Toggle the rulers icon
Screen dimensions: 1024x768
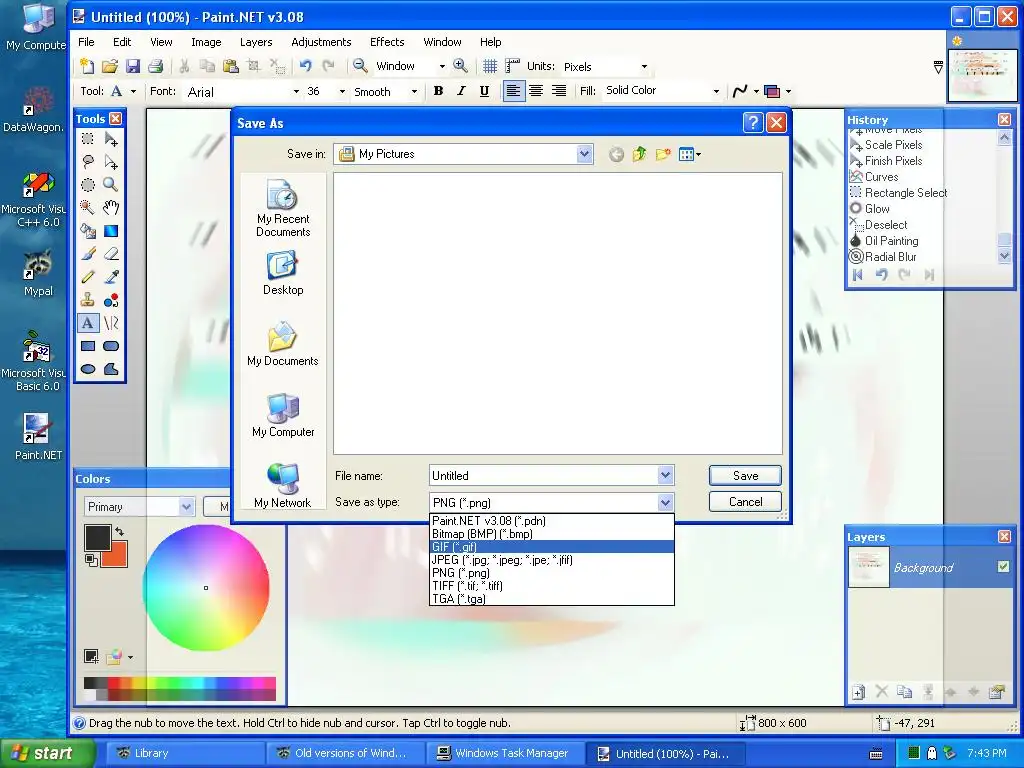(513, 66)
